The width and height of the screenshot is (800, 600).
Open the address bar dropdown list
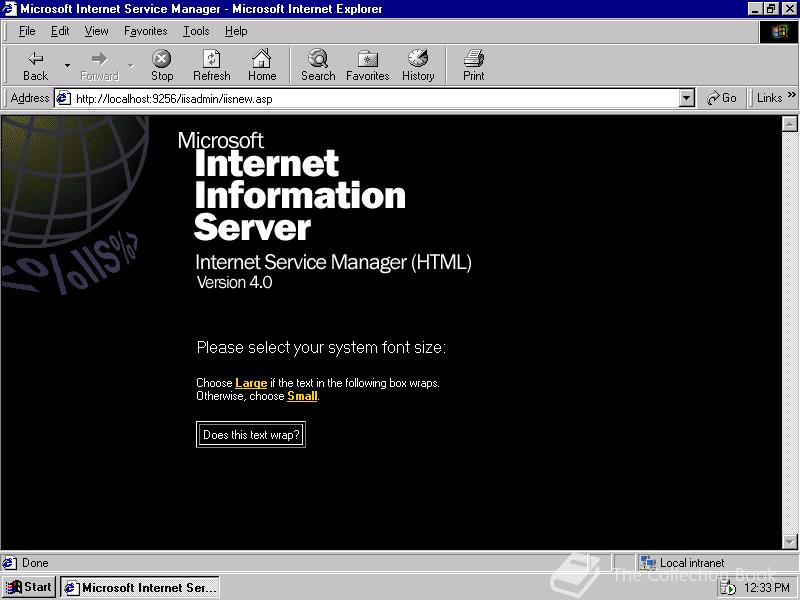coord(687,98)
